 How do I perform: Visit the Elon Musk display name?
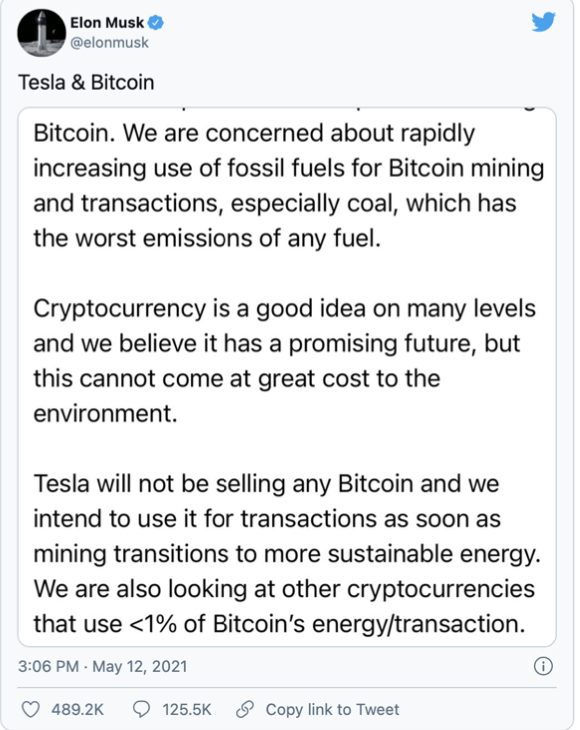tap(107, 22)
